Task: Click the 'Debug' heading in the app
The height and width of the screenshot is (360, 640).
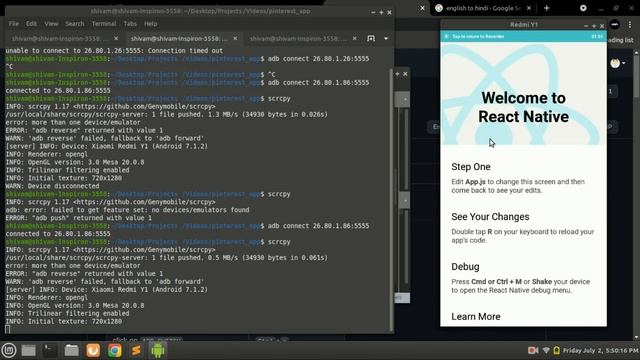Action: [465, 267]
